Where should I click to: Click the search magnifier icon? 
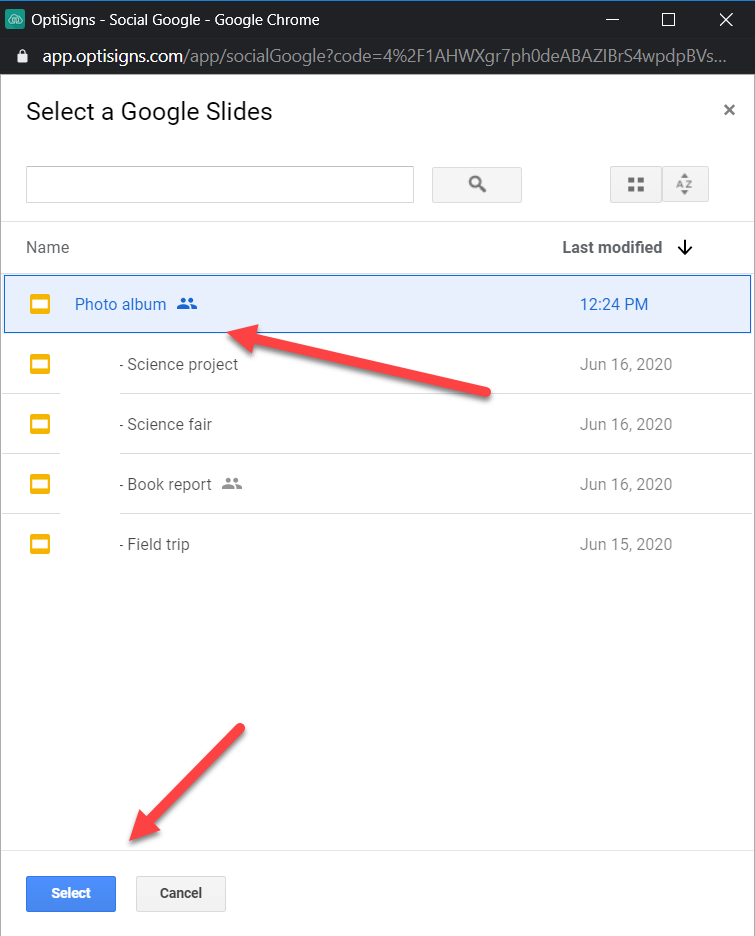[x=476, y=184]
